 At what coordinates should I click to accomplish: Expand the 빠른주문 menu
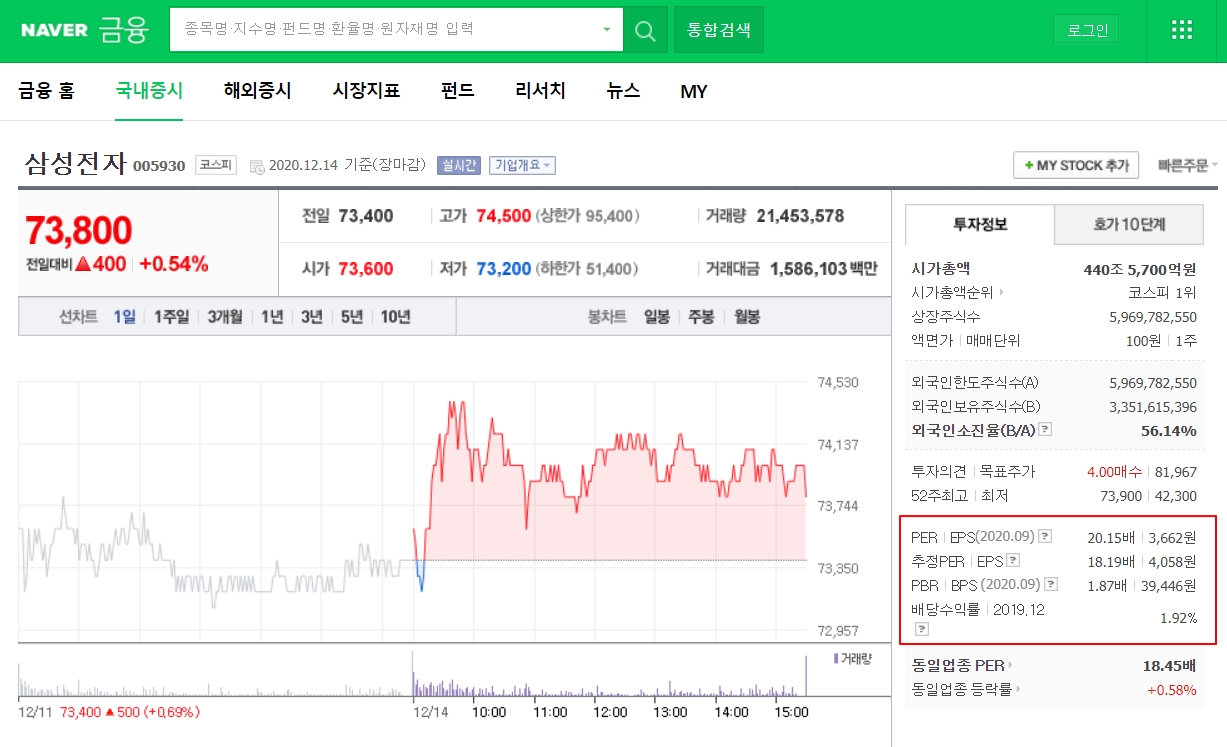(x=1187, y=165)
